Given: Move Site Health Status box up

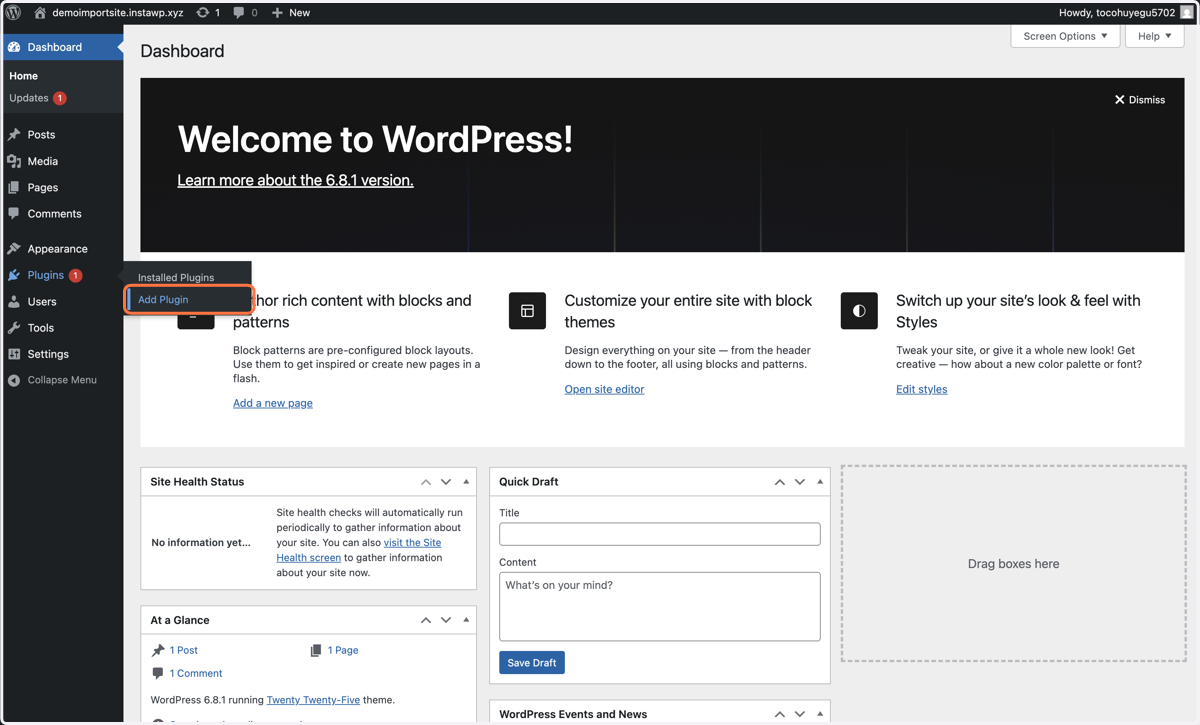Looking at the screenshot, I should click(x=426, y=482).
